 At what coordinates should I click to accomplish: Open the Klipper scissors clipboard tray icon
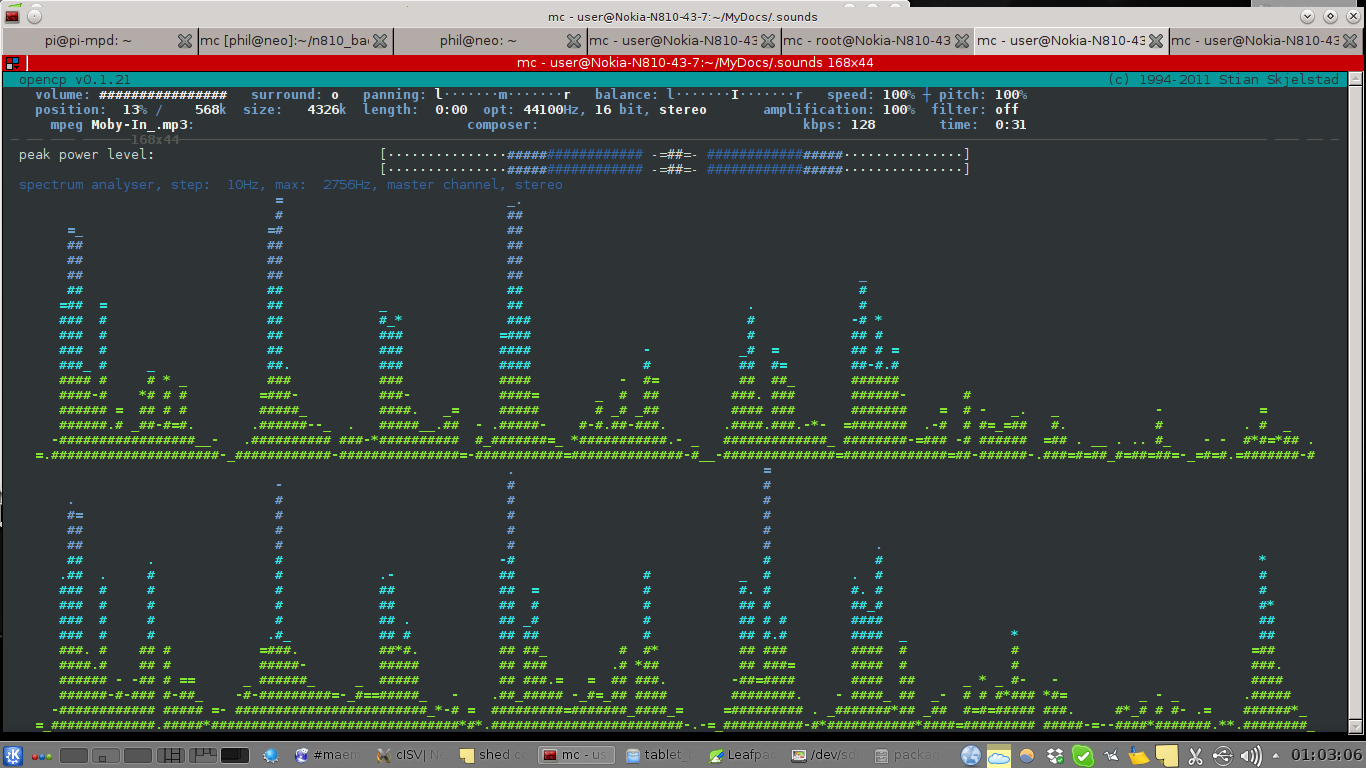click(x=1195, y=755)
